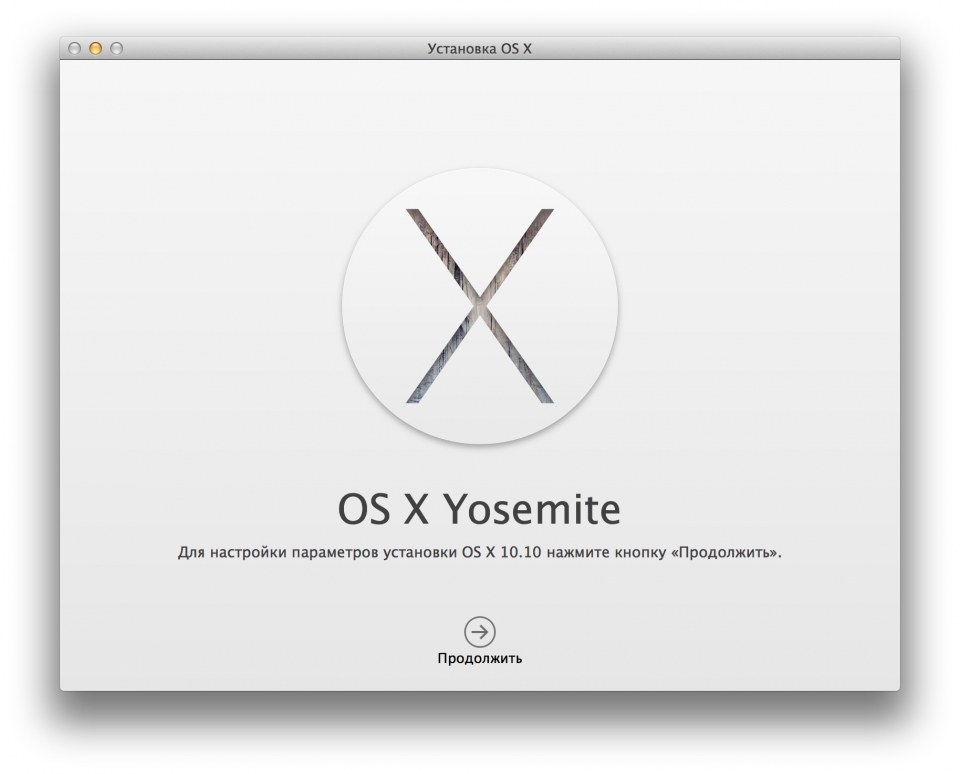Minimize the installer window with yellow button

point(96,48)
